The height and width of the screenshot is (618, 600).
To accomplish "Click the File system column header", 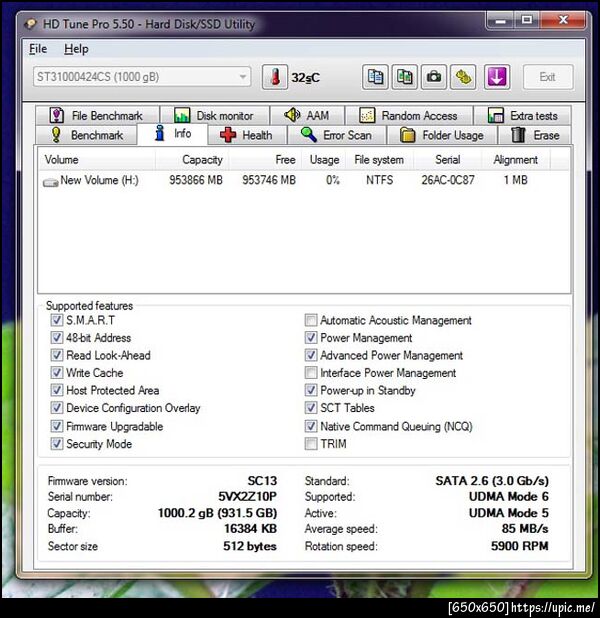I will [379, 160].
